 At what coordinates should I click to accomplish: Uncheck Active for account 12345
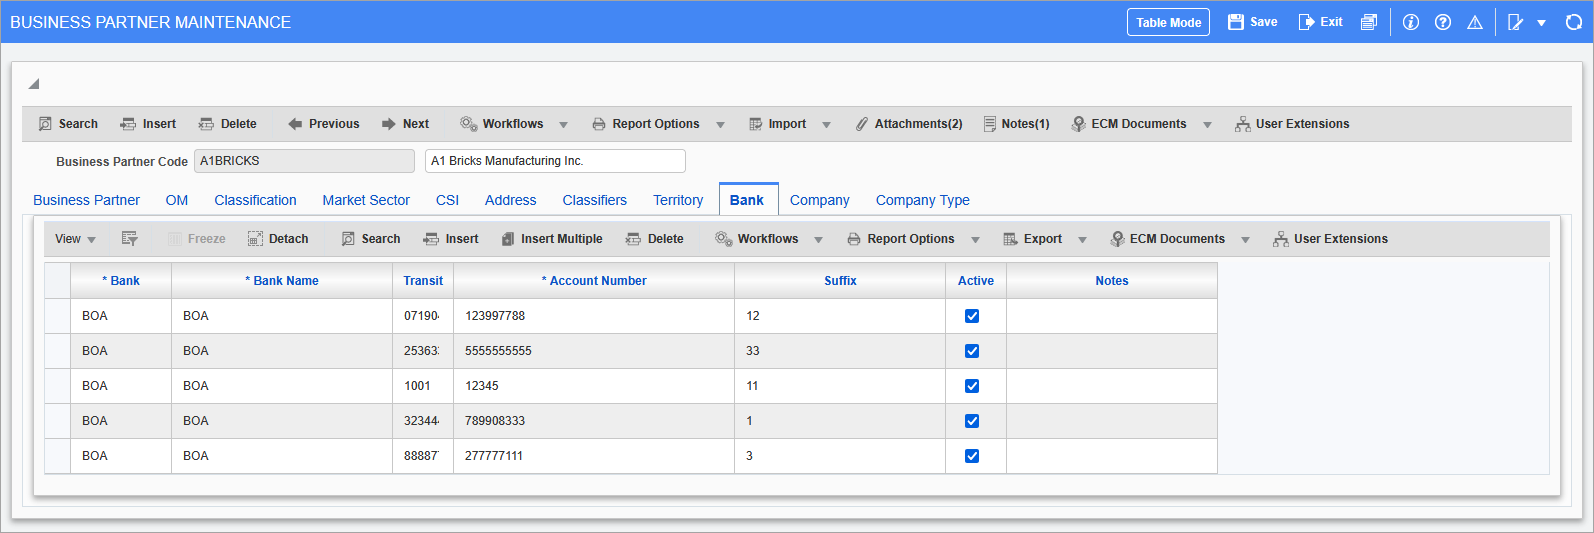(972, 386)
